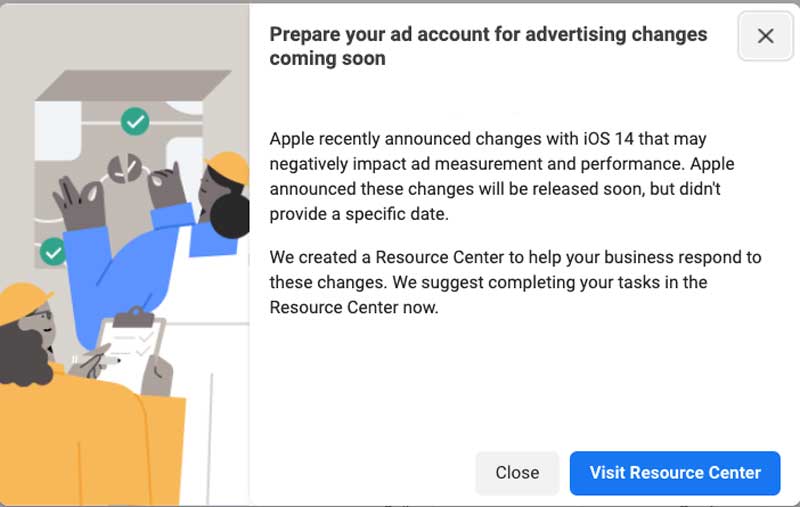This screenshot has width=800, height=507.
Task: Dismiss the dialog with the X icon
Action: pos(765,36)
